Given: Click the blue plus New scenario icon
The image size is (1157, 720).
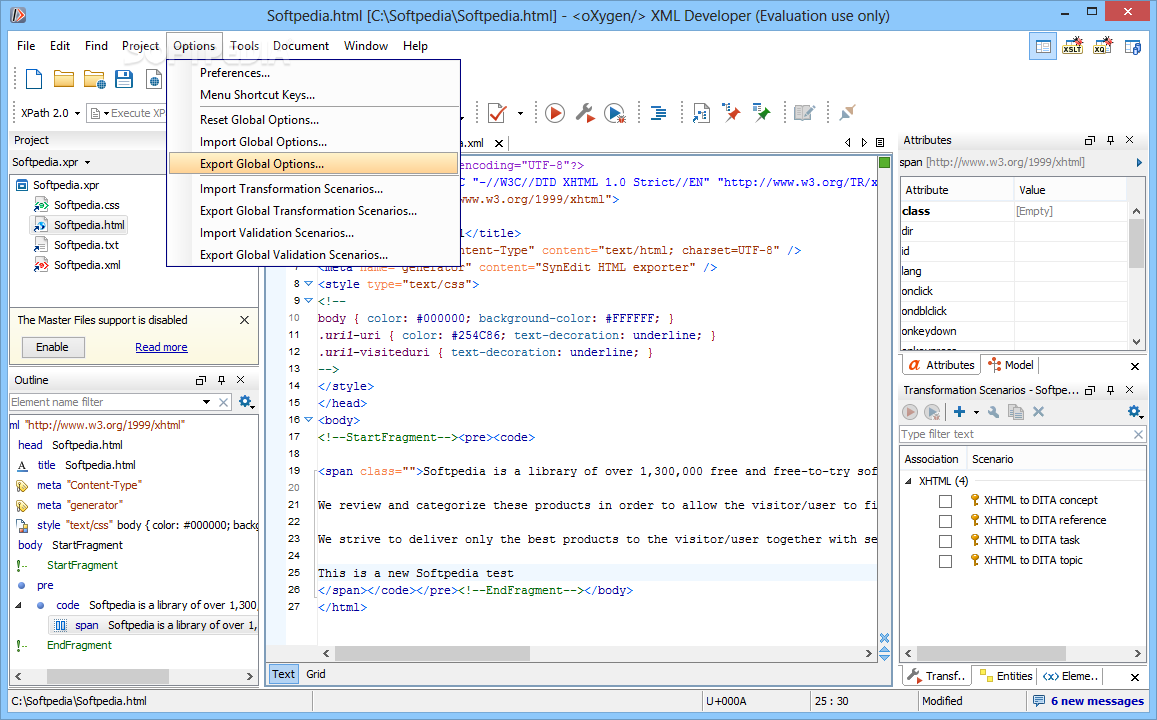Looking at the screenshot, I should (959, 412).
